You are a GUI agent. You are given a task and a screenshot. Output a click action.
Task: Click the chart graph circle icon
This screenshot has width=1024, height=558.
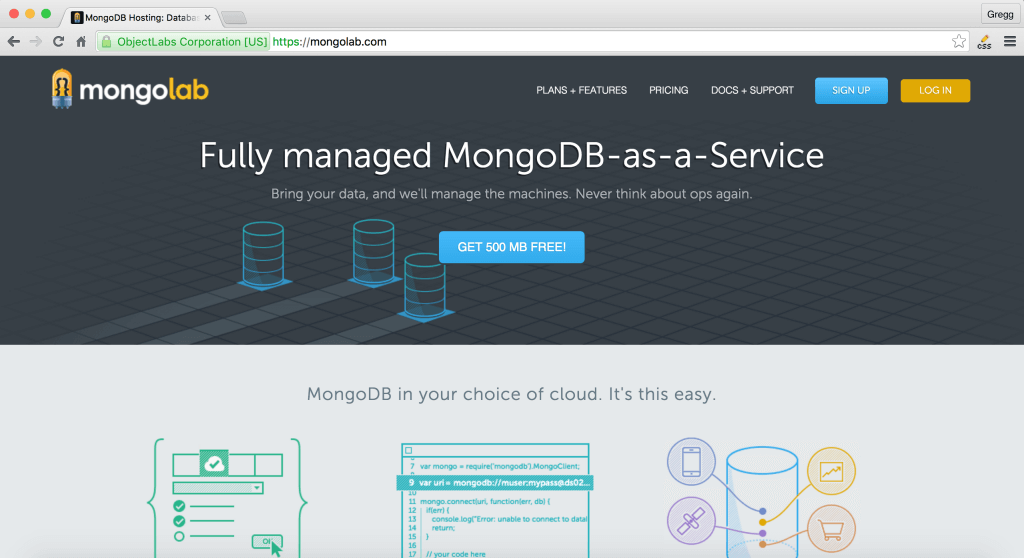click(x=831, y=471)
